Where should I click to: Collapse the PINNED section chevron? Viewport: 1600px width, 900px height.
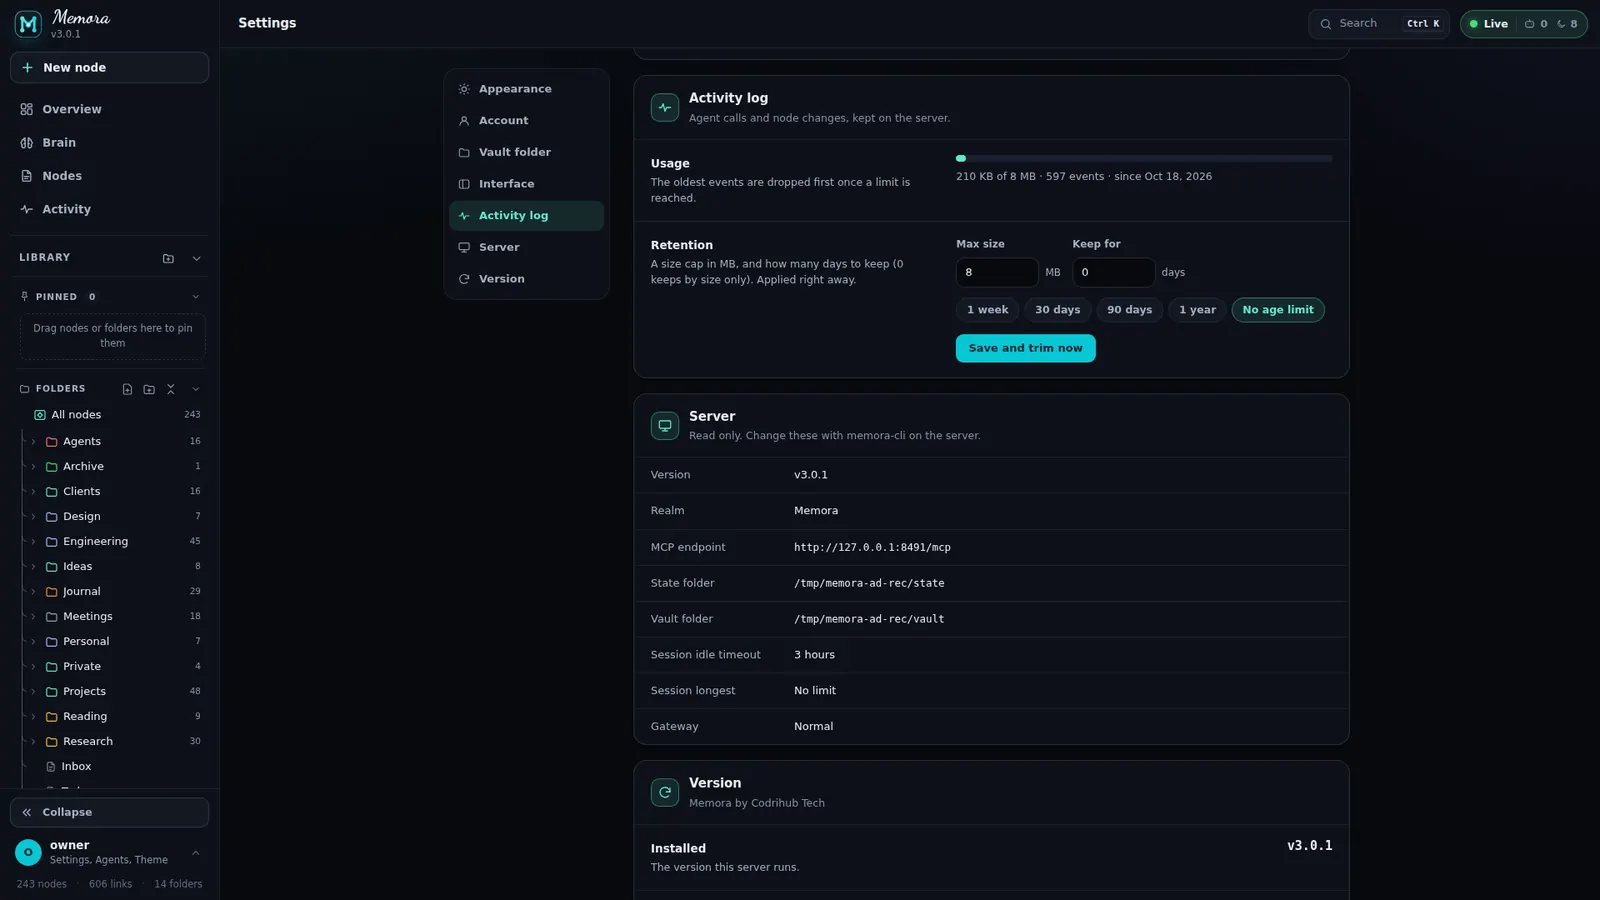click(x=196, y=297)
